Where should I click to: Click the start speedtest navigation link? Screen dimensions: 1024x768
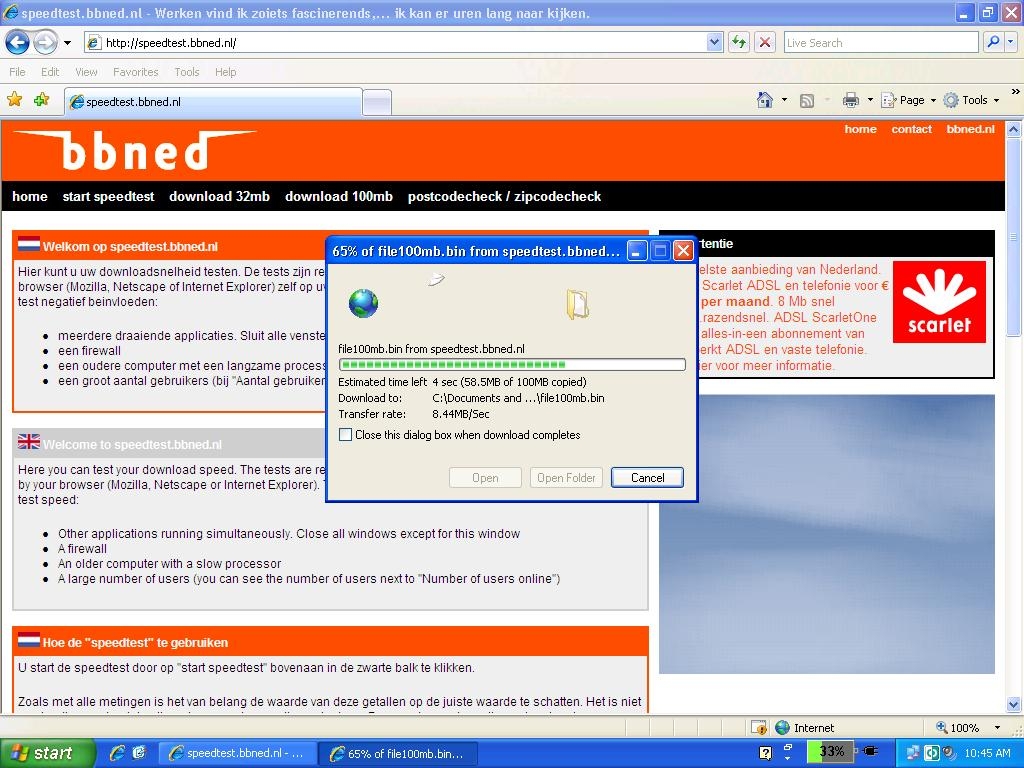click(108, 197)
